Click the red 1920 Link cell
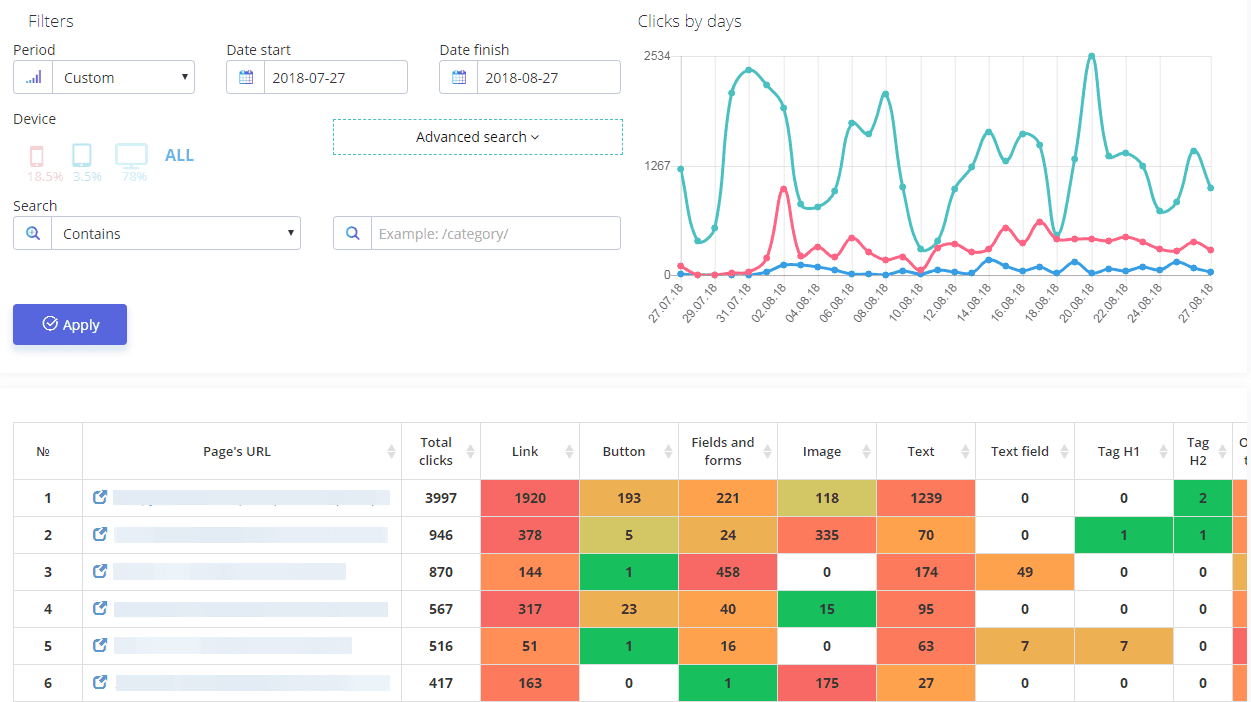 pos(529,497)
